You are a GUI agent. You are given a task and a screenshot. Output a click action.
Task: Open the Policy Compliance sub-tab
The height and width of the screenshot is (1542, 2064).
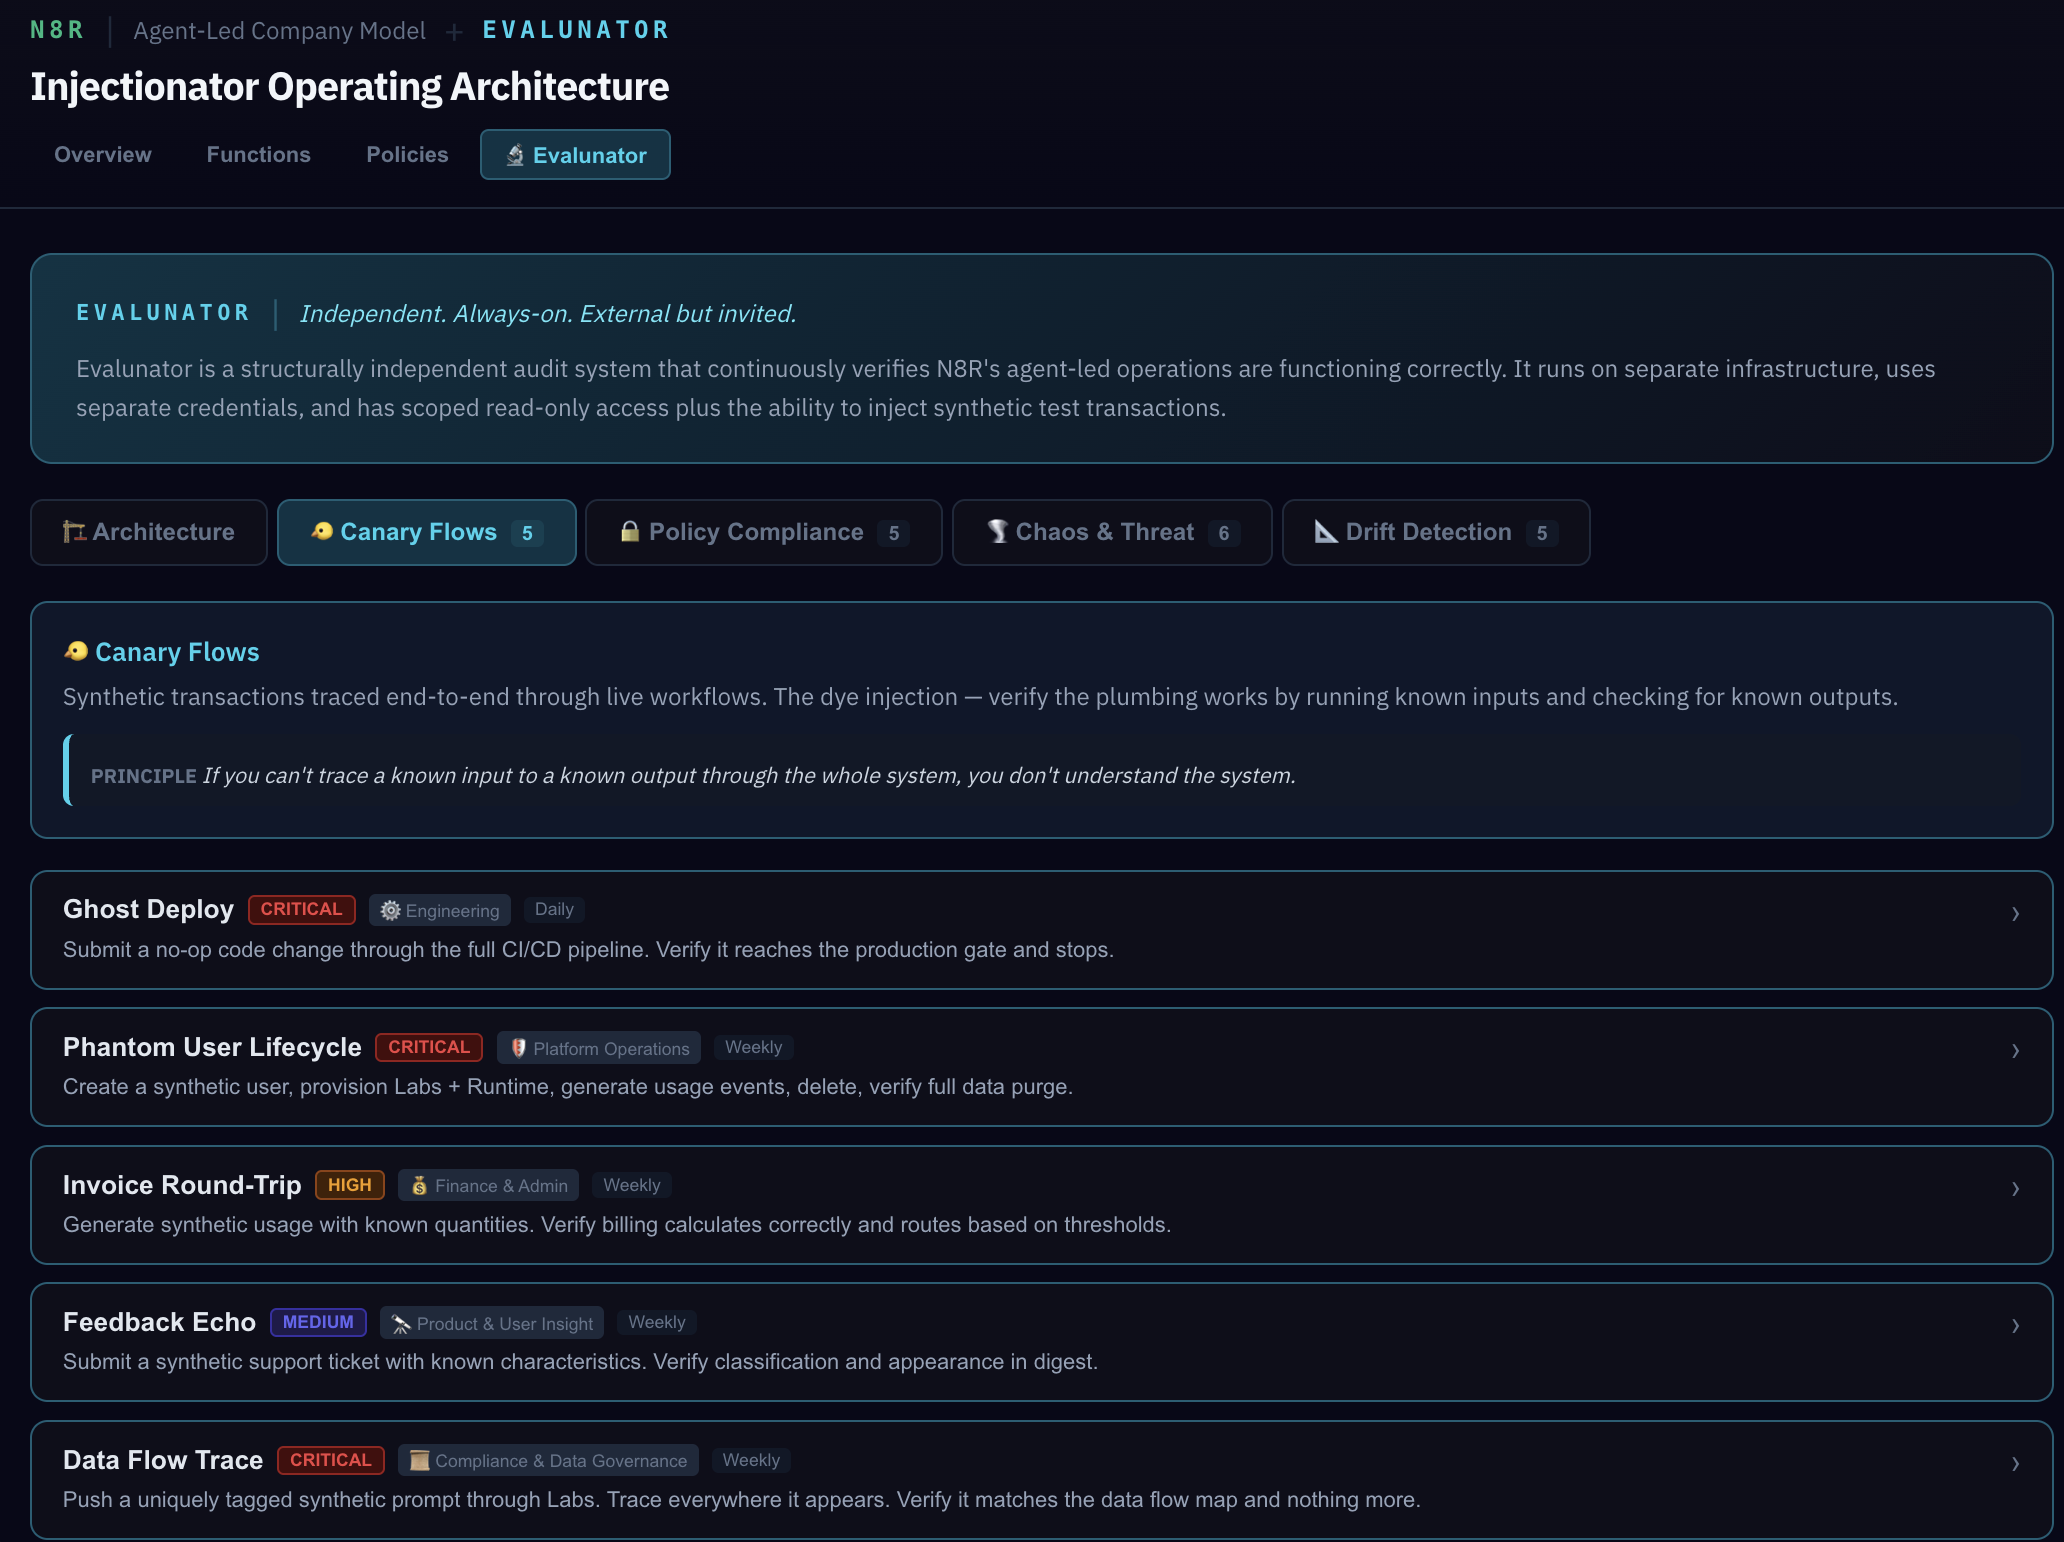764,532
